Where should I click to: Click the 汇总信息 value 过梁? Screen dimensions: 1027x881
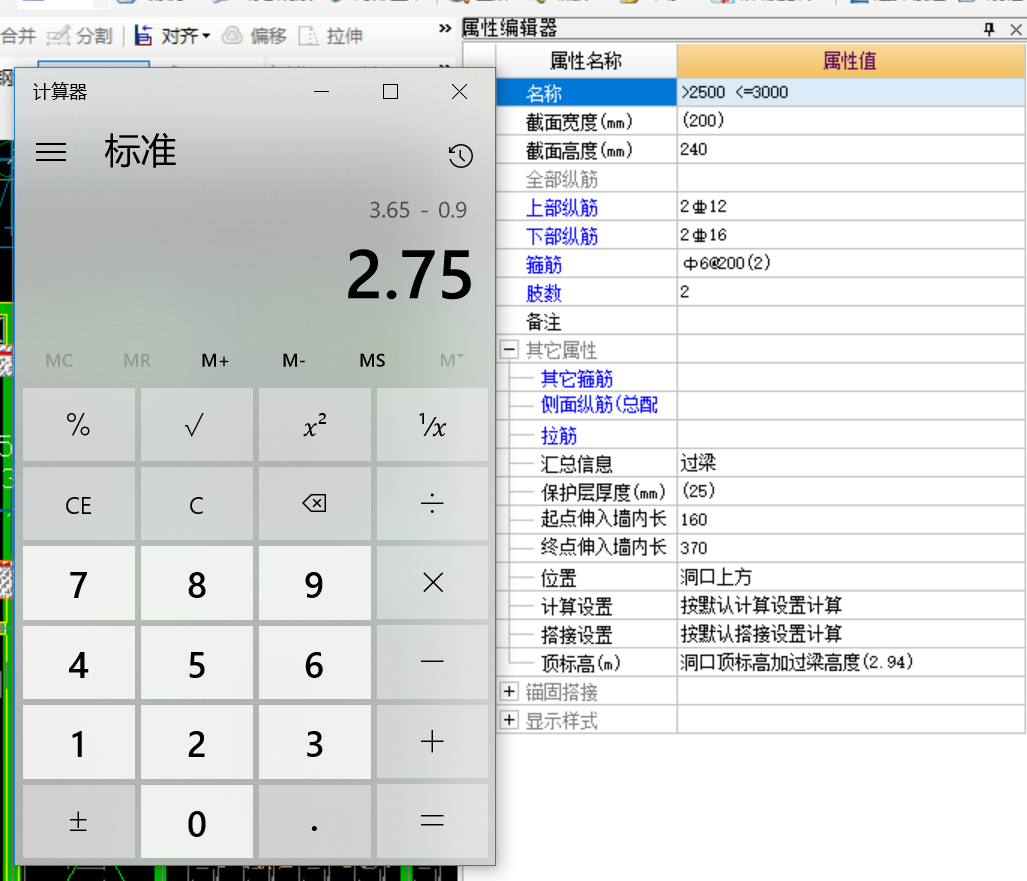click(x=851, y=462)
